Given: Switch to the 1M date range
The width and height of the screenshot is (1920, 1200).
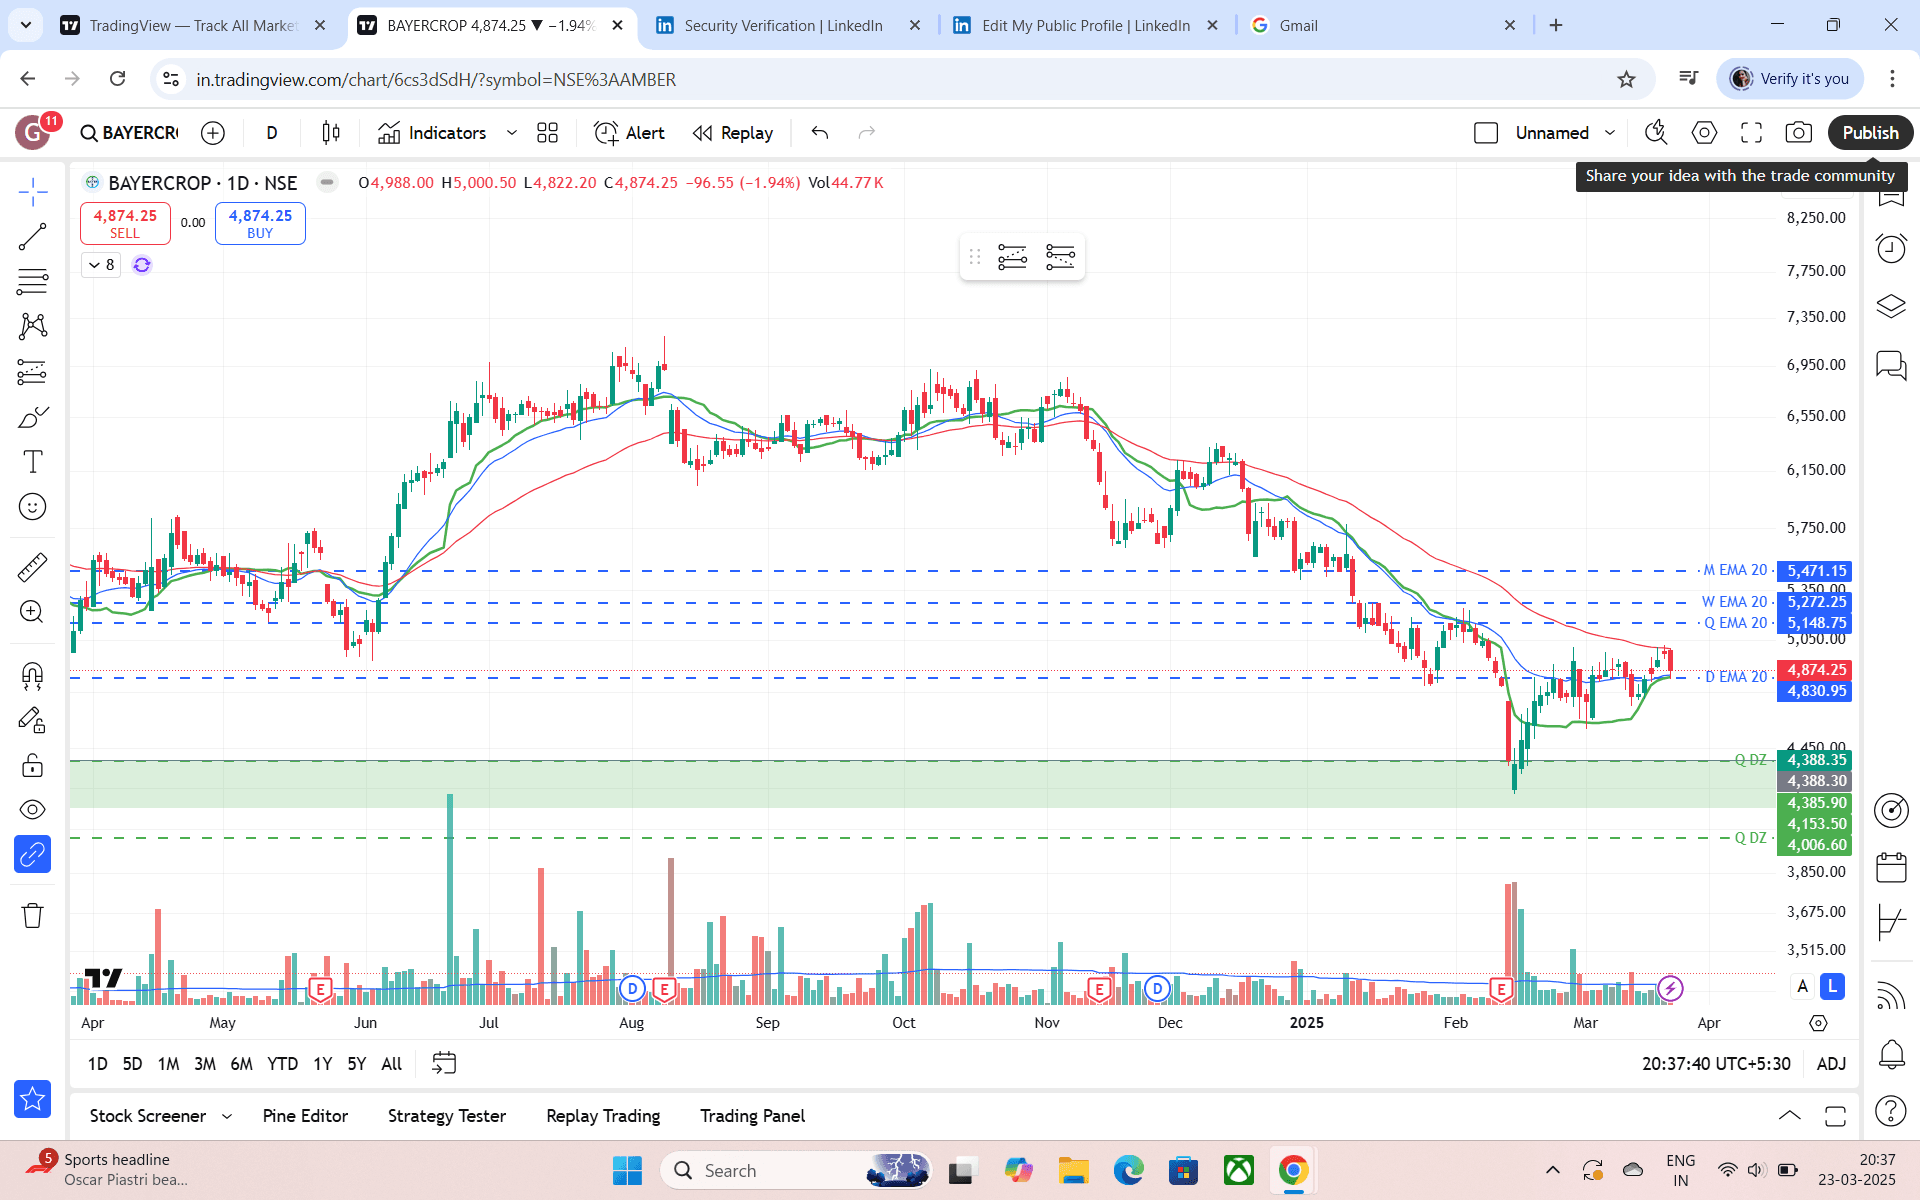Looking at the screenshot, I should click(169, 1064).
